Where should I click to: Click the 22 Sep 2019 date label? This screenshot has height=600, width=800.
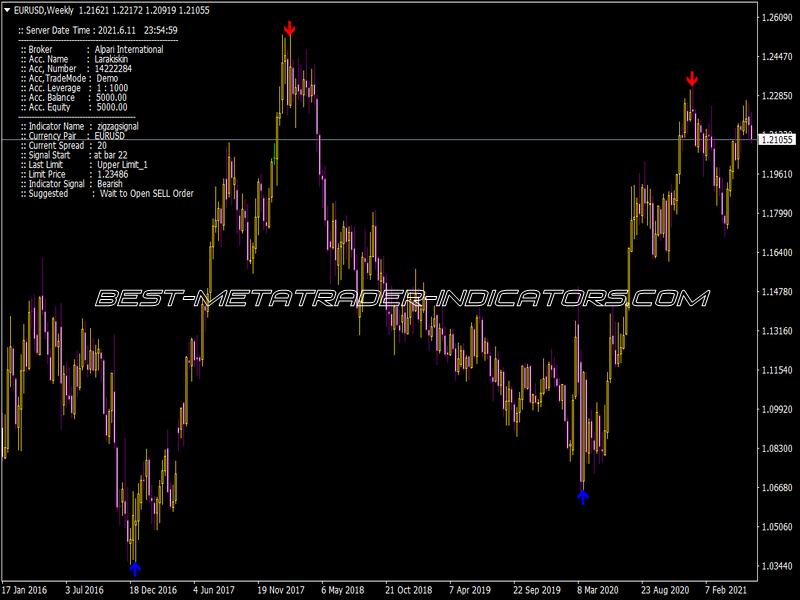[x=536, y=590]
